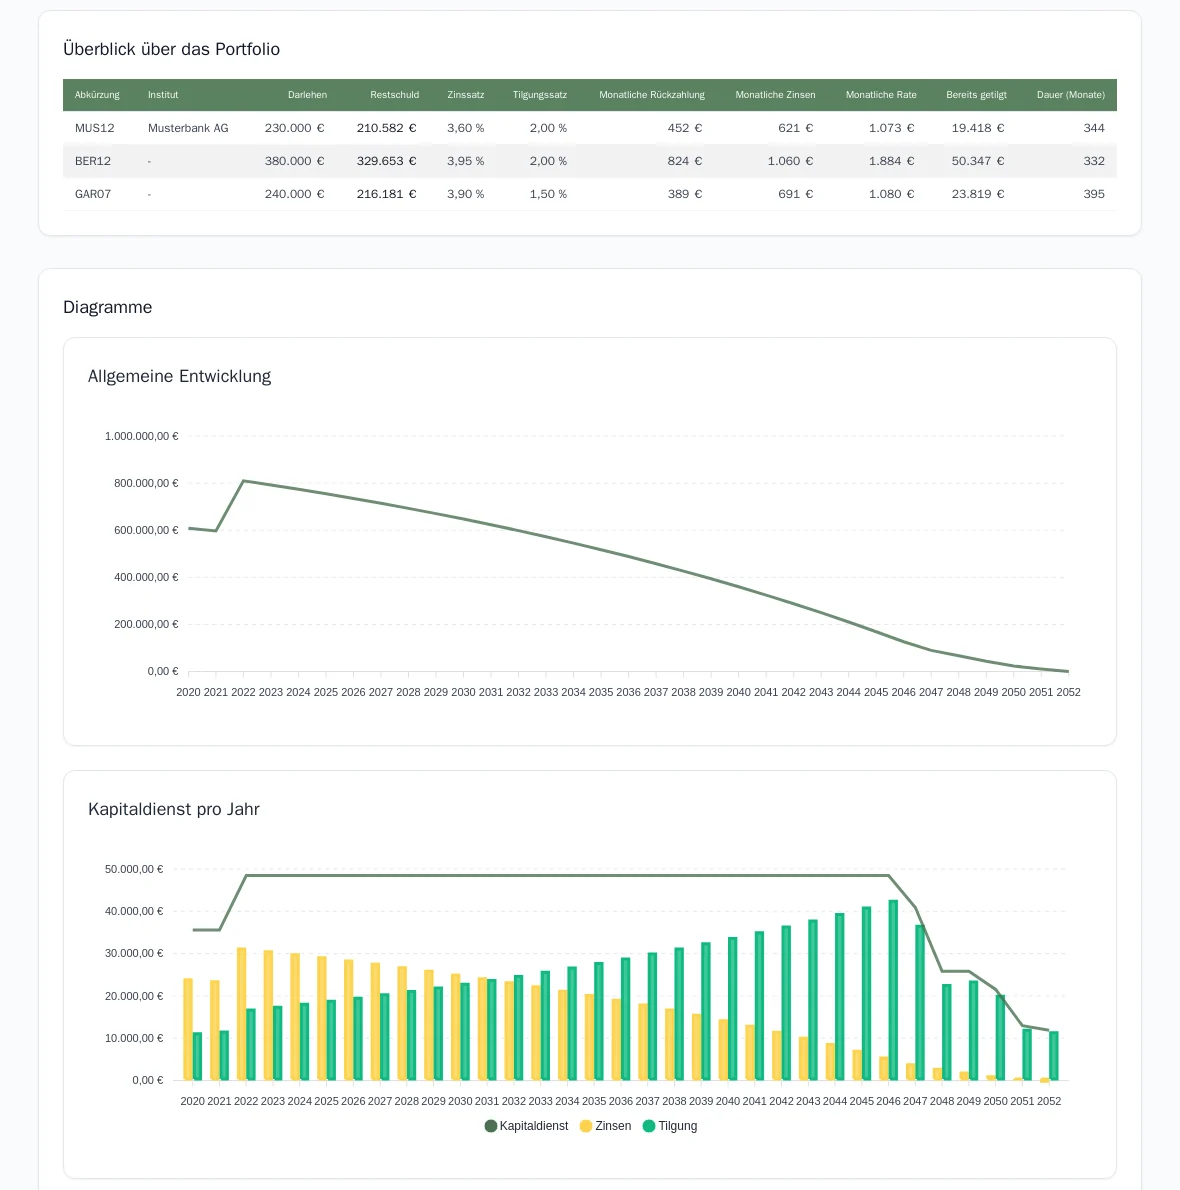Screen dimensions: 1180x1190
Task: Click the Diagramme section heading
Action: pyautogui.click(x=108, y=307)
